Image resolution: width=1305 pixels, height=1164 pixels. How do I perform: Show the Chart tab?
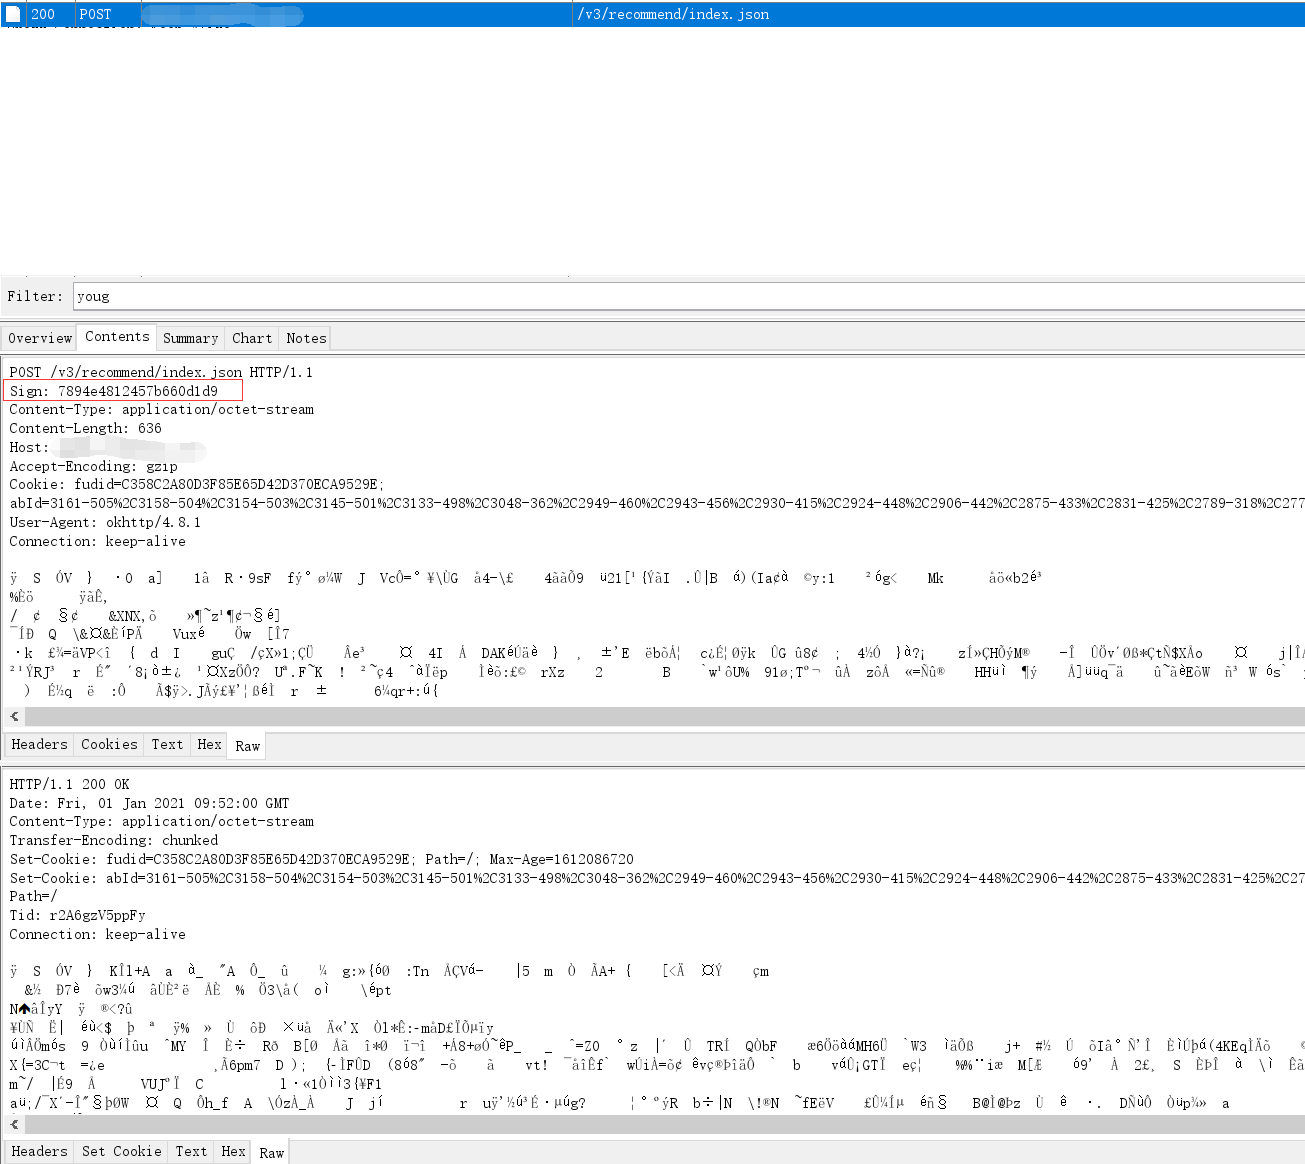[252, 338]
